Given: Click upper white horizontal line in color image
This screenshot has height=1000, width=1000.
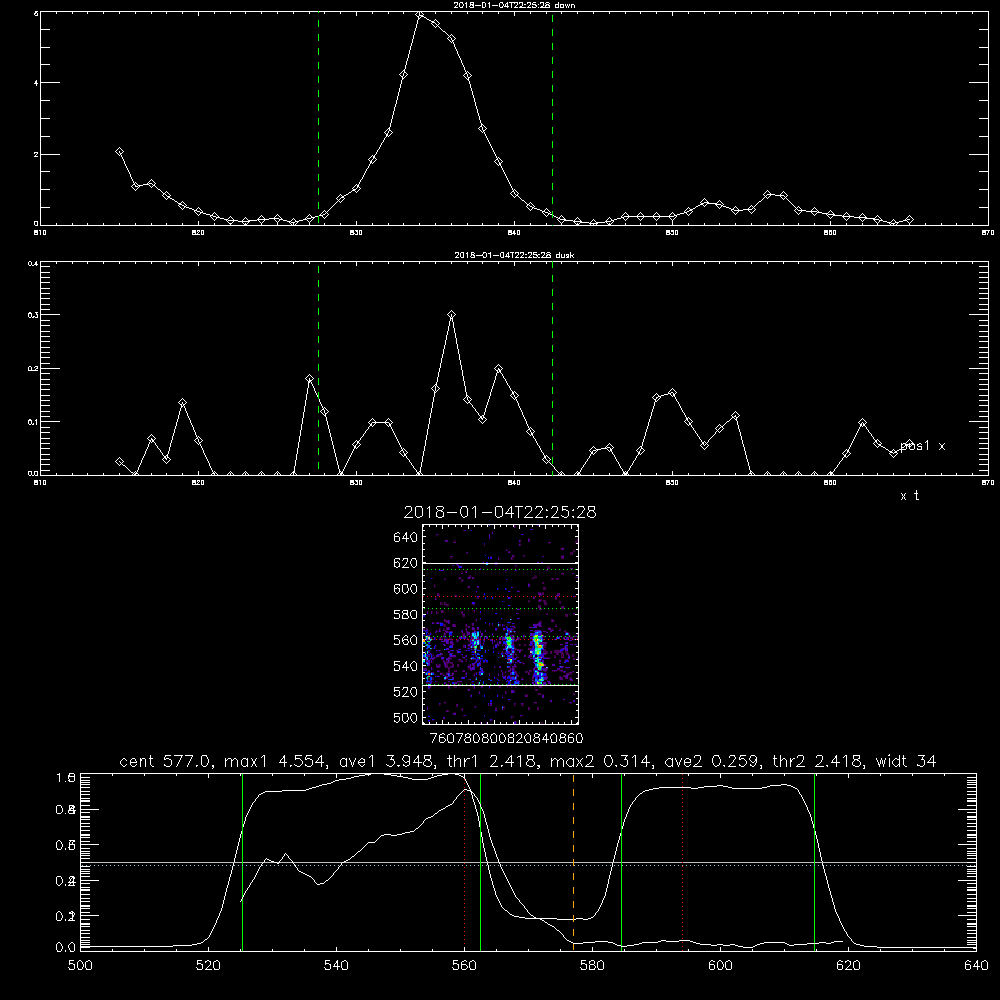Looking at the screenshot, I should tap(500, 563).
